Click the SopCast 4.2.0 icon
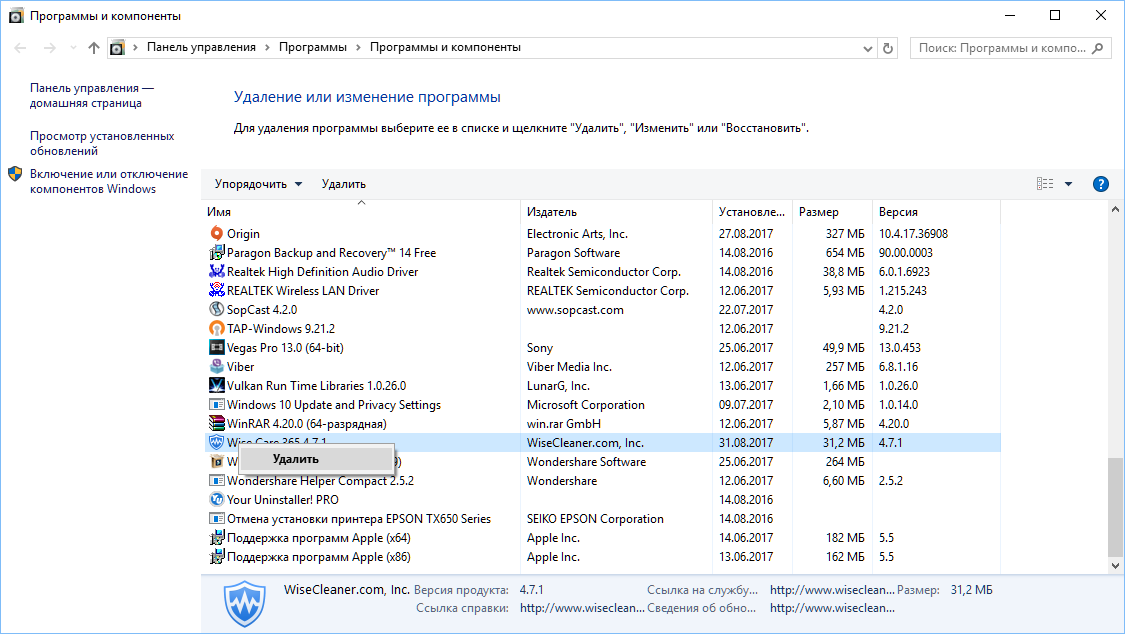This screenshot has height=634, width=1125. [217, 309]
